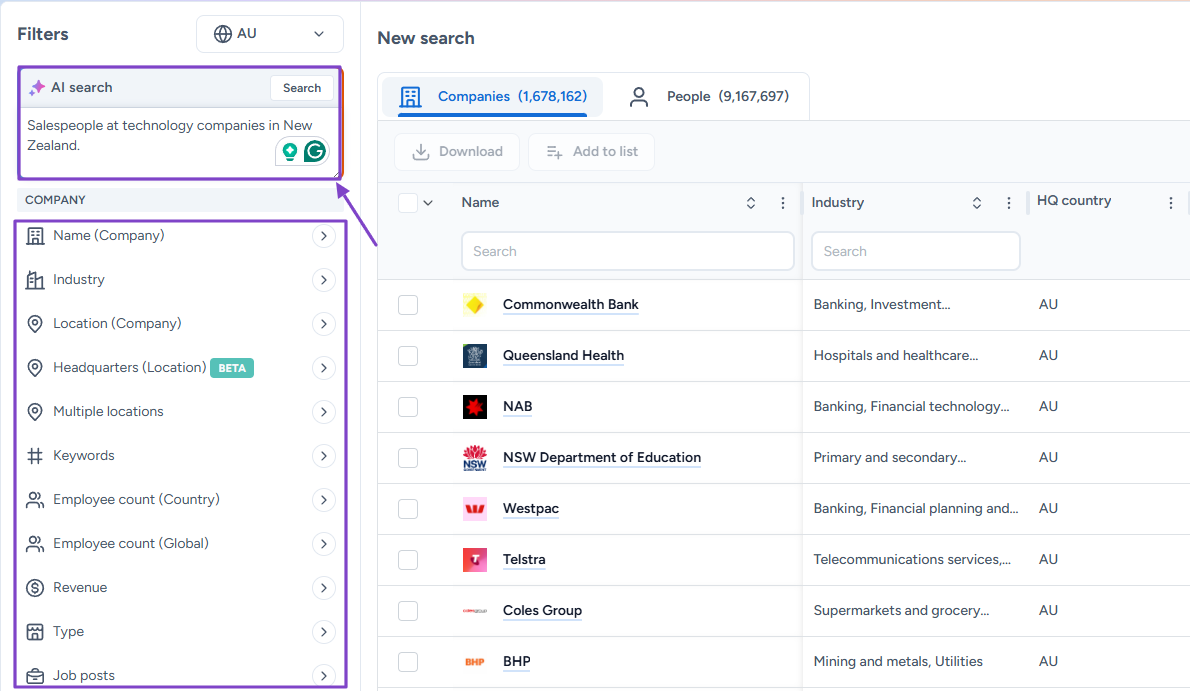
Task: Open Name column options menu (three dots)
Action: point(782,203)
